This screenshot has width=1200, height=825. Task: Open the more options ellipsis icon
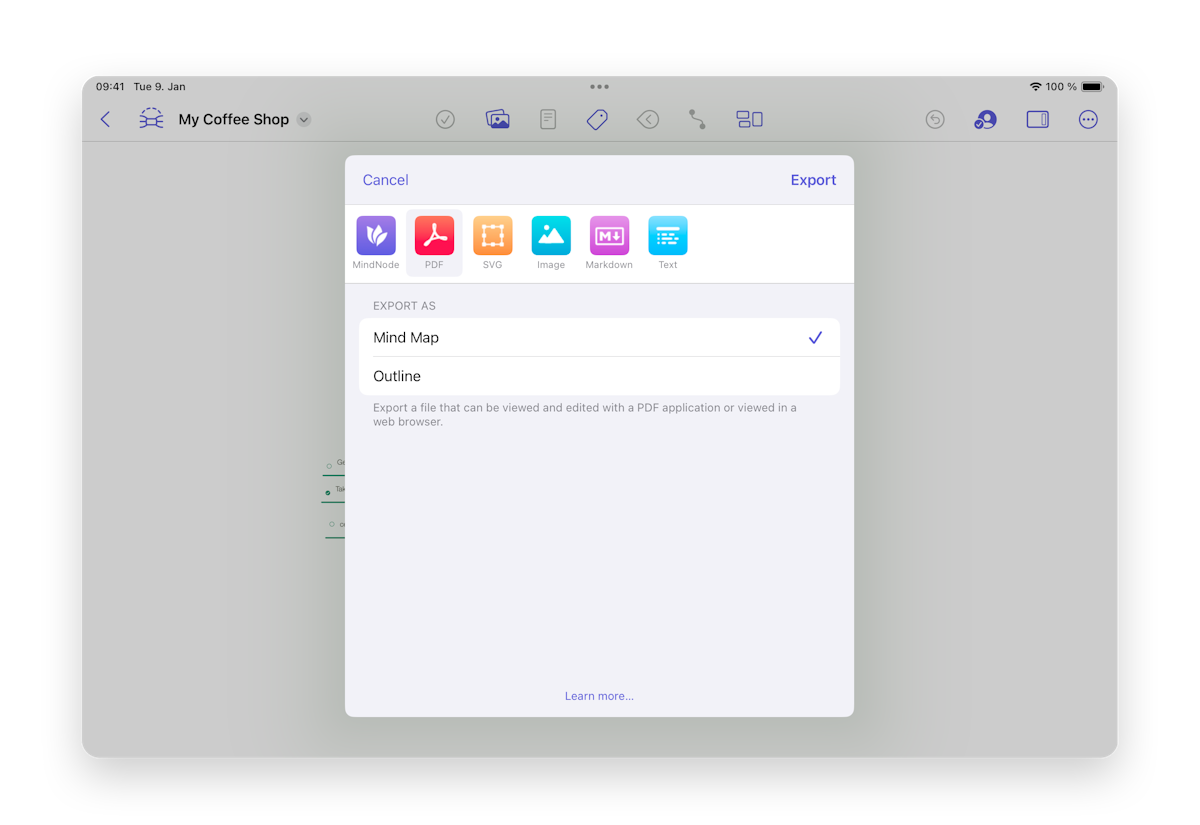click(1088, 119)
